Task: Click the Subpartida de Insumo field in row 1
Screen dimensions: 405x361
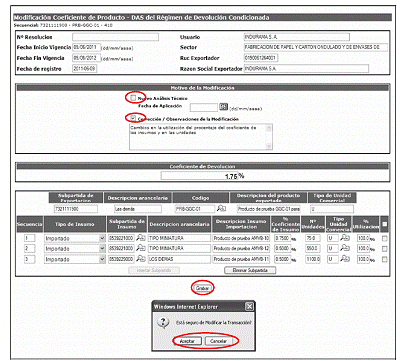Action: [121, 238]
